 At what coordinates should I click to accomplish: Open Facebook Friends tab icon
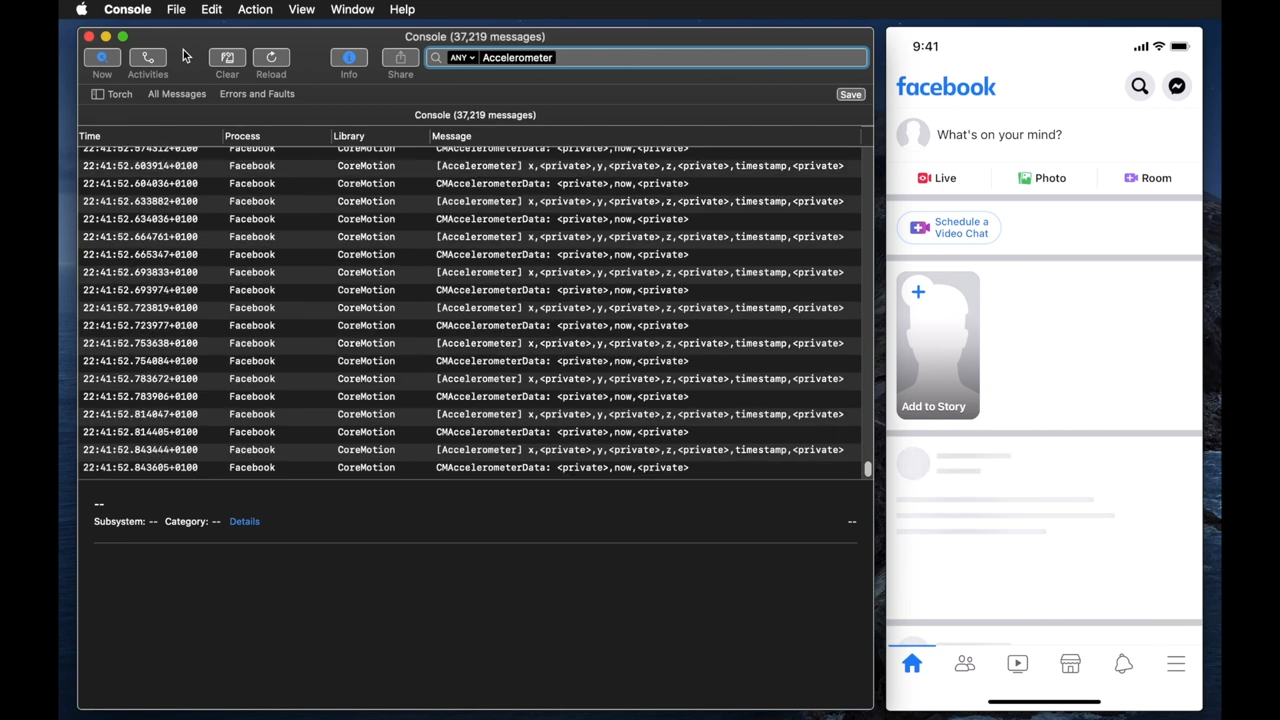click(965, 664)
